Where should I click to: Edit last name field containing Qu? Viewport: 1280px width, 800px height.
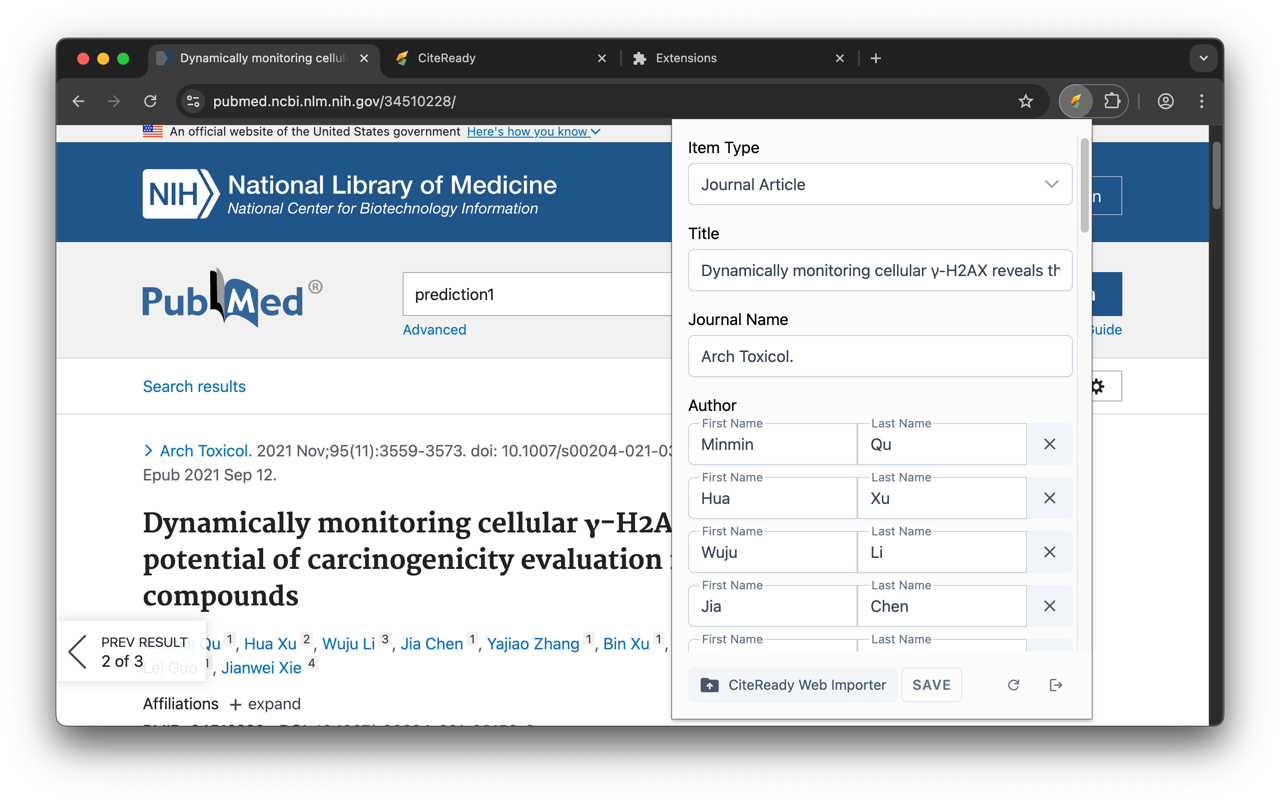pos(942,444)
